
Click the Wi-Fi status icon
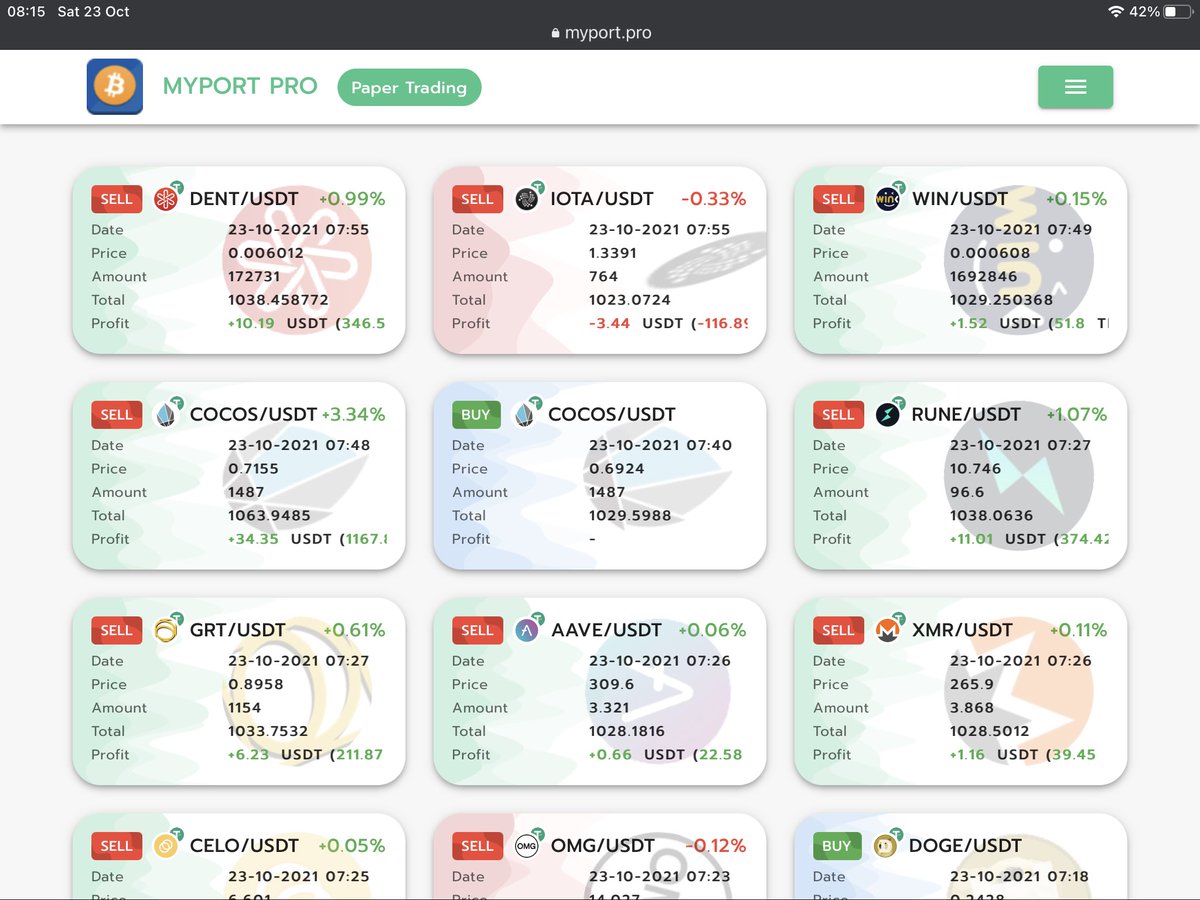[x=1116, y=12]
